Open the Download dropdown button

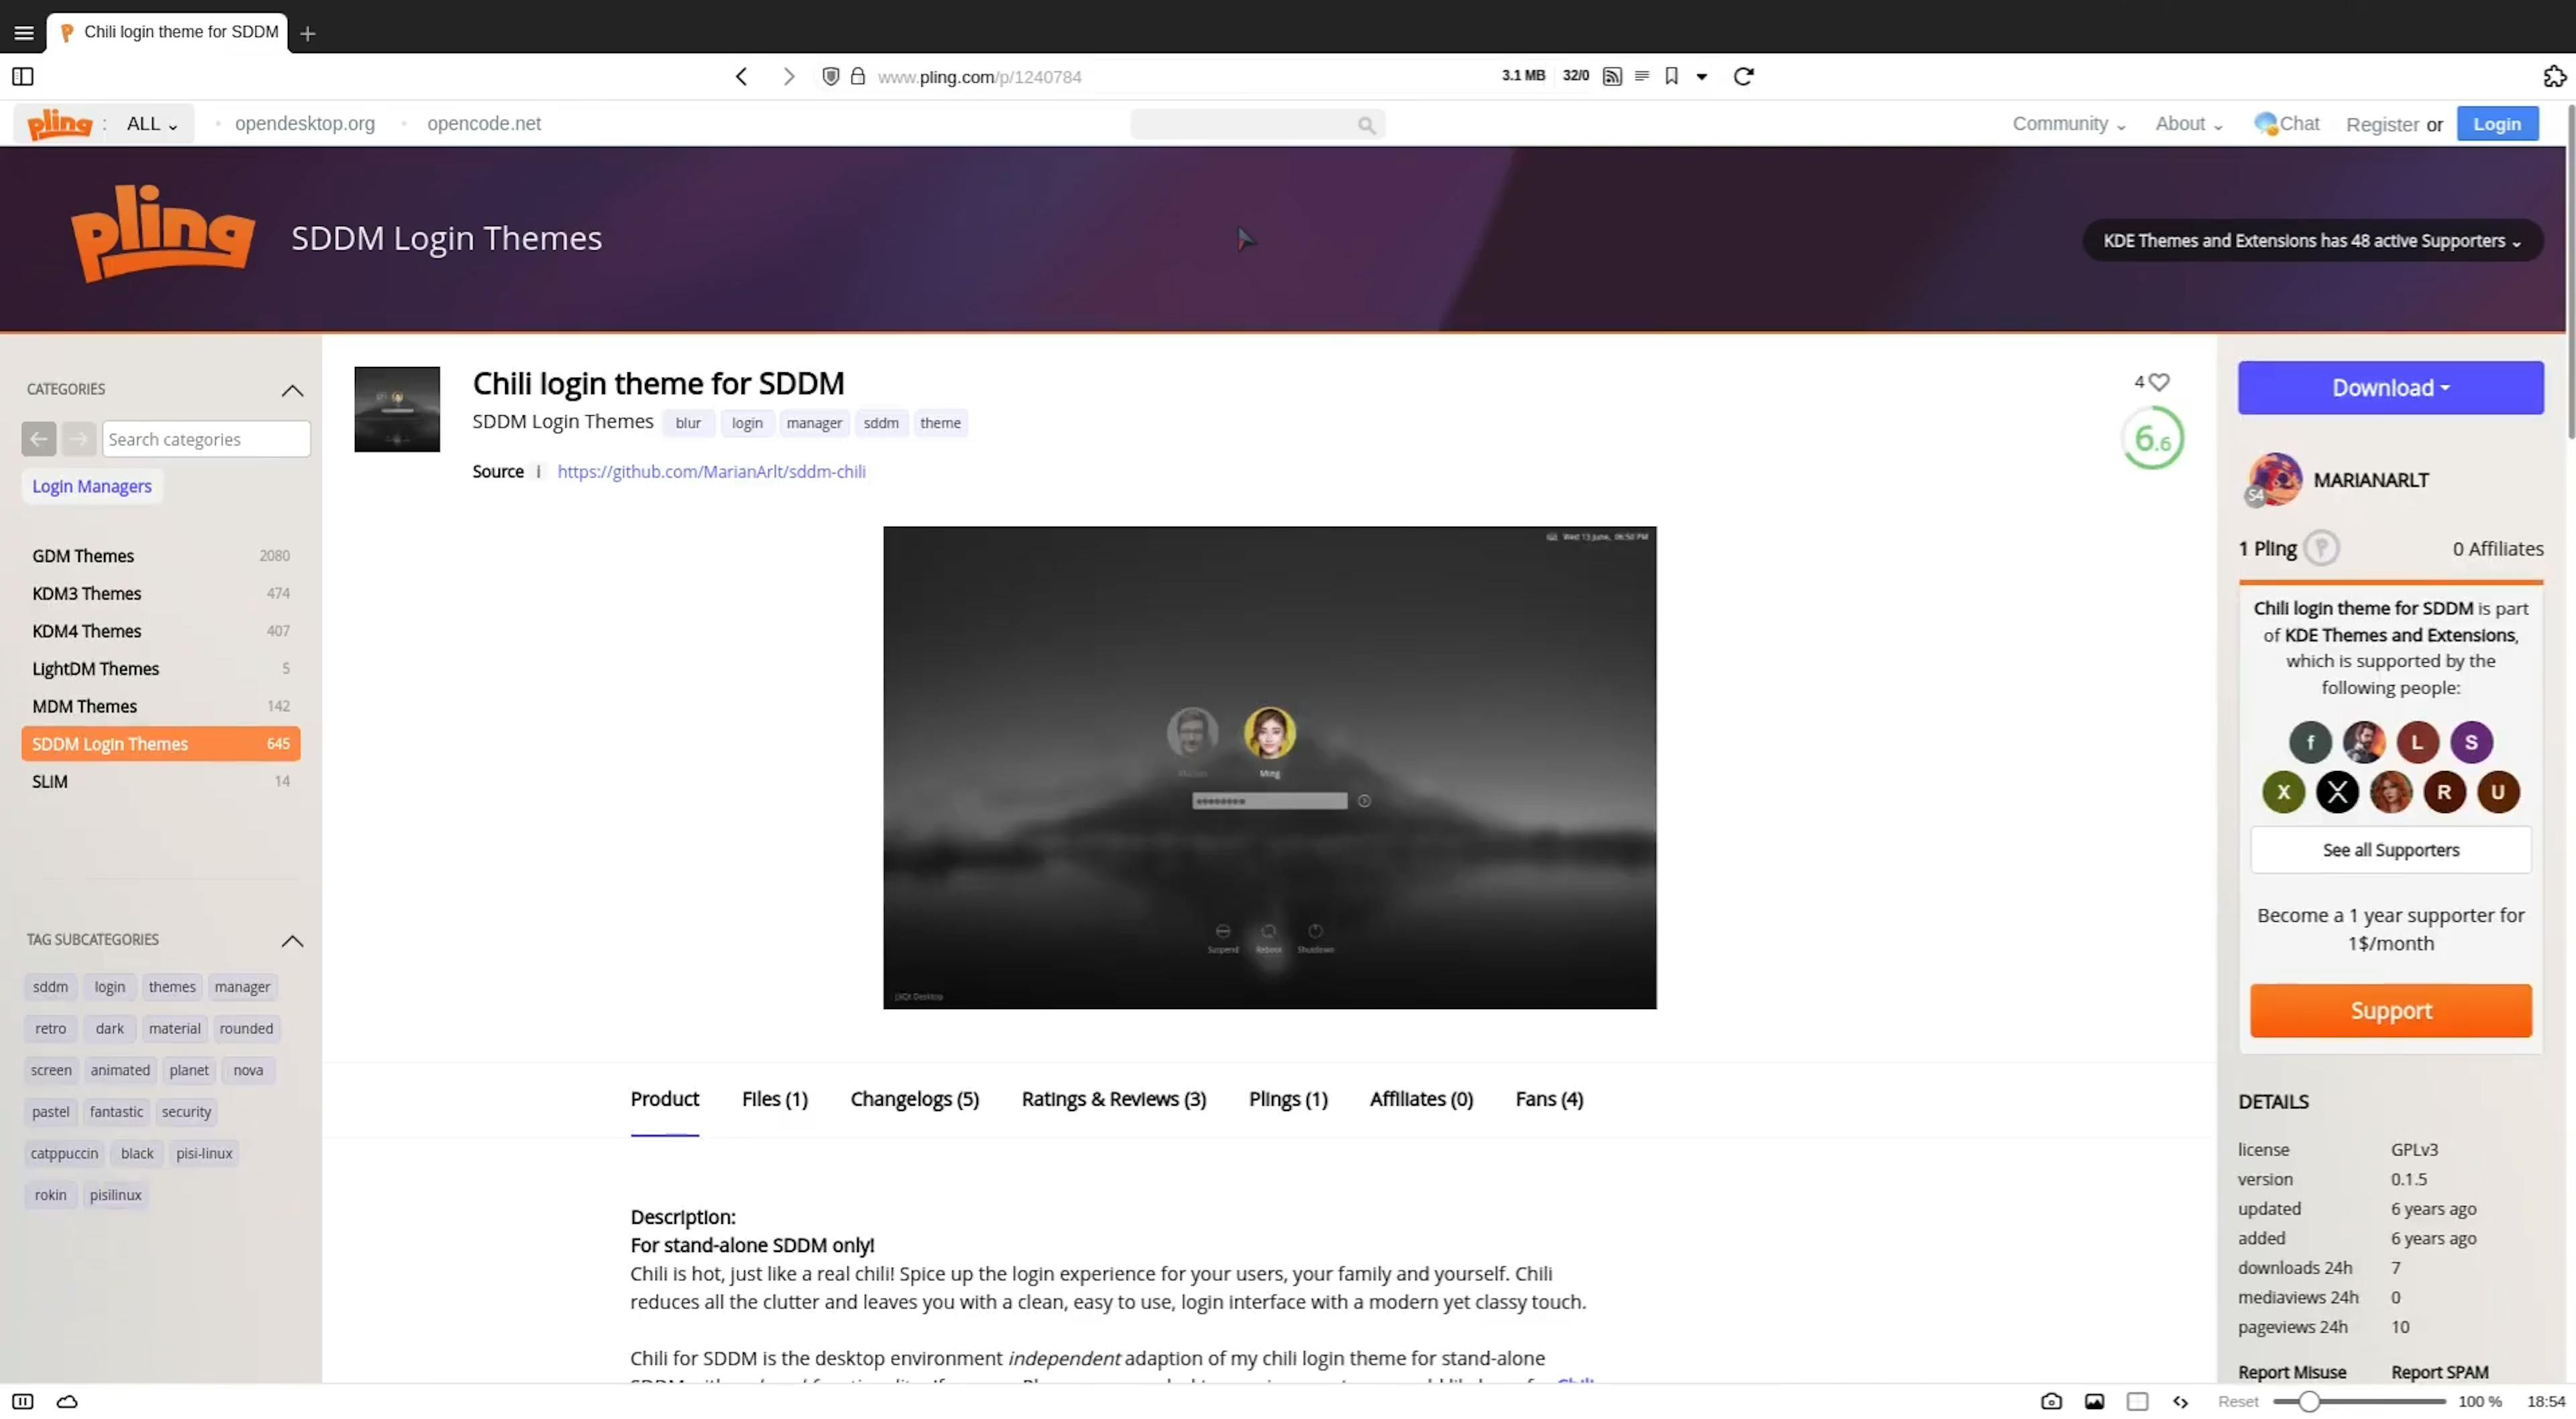click(2390, 388)
